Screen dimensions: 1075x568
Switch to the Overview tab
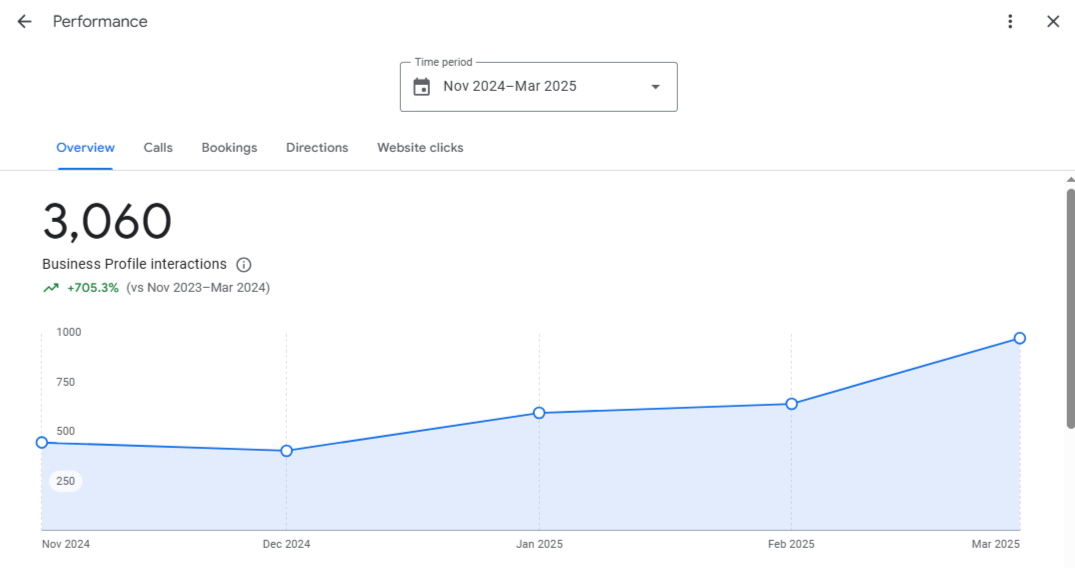[x=86, y=147]
